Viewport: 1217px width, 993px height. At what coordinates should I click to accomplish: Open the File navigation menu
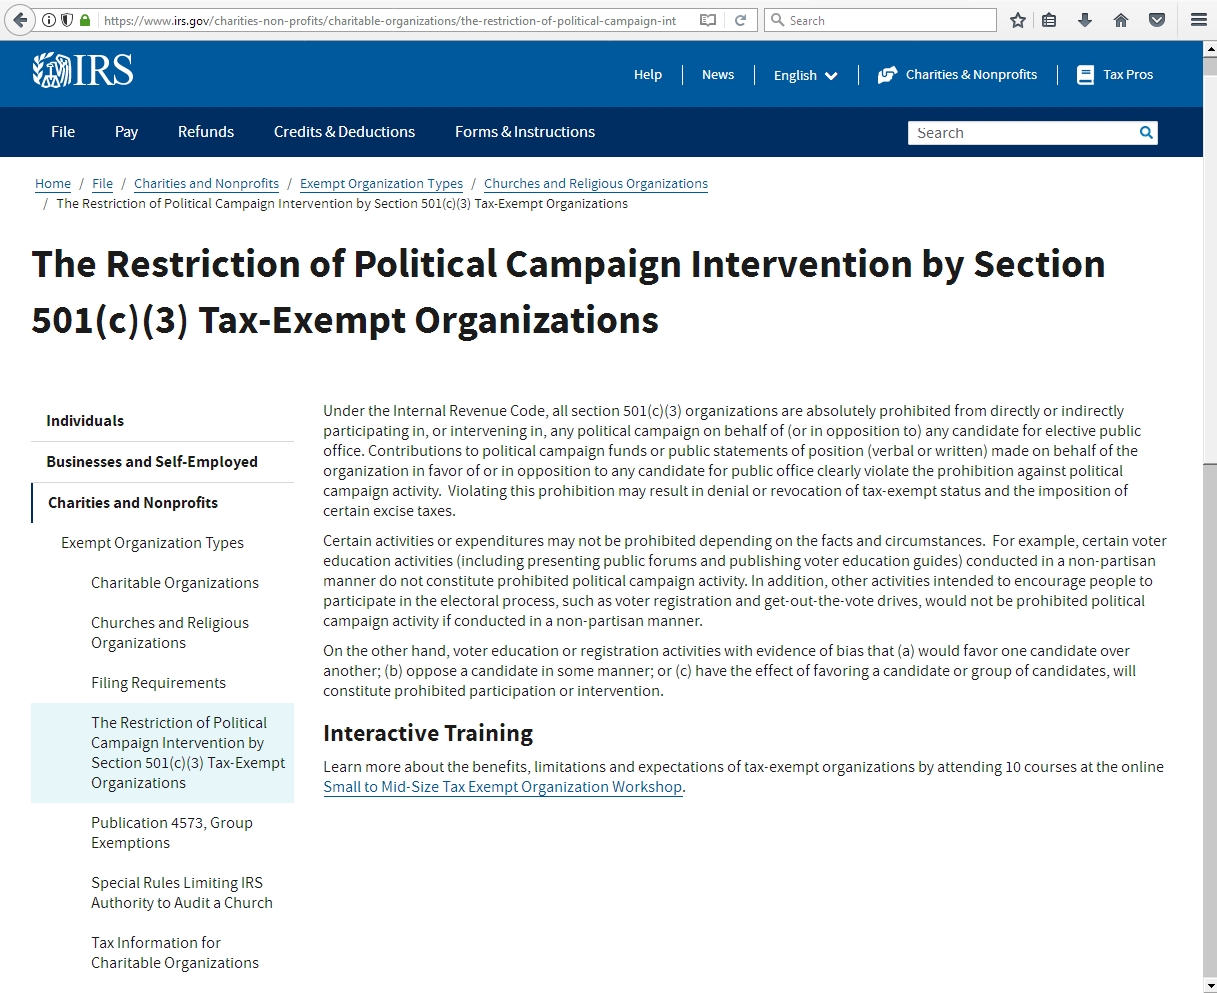[x=63, y=132]
